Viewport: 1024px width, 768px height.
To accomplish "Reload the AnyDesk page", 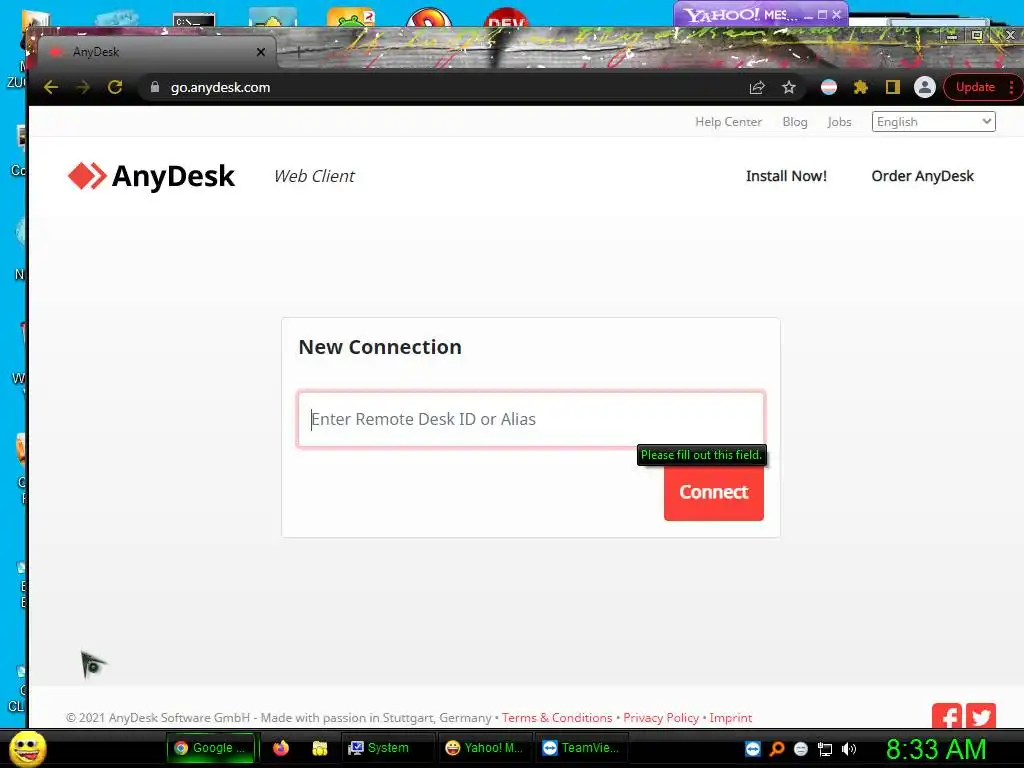I will [x=115, y=87].
